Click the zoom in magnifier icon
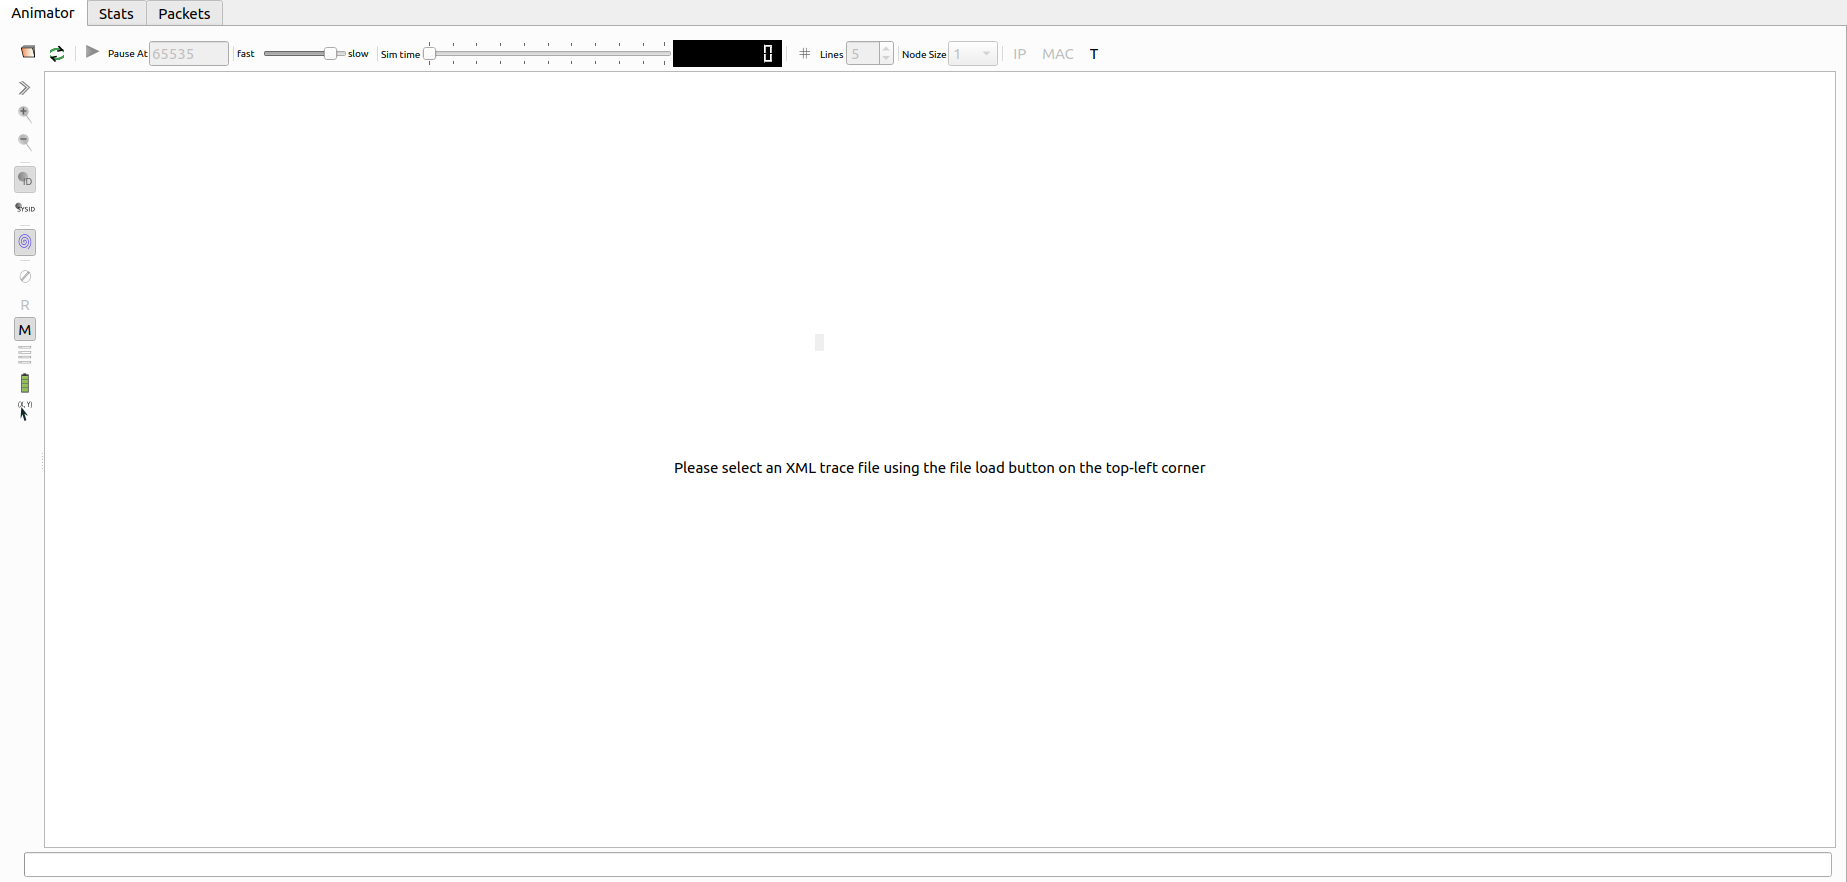The image size is (1847, 882). pyautogui.click(x=25, y=114)
